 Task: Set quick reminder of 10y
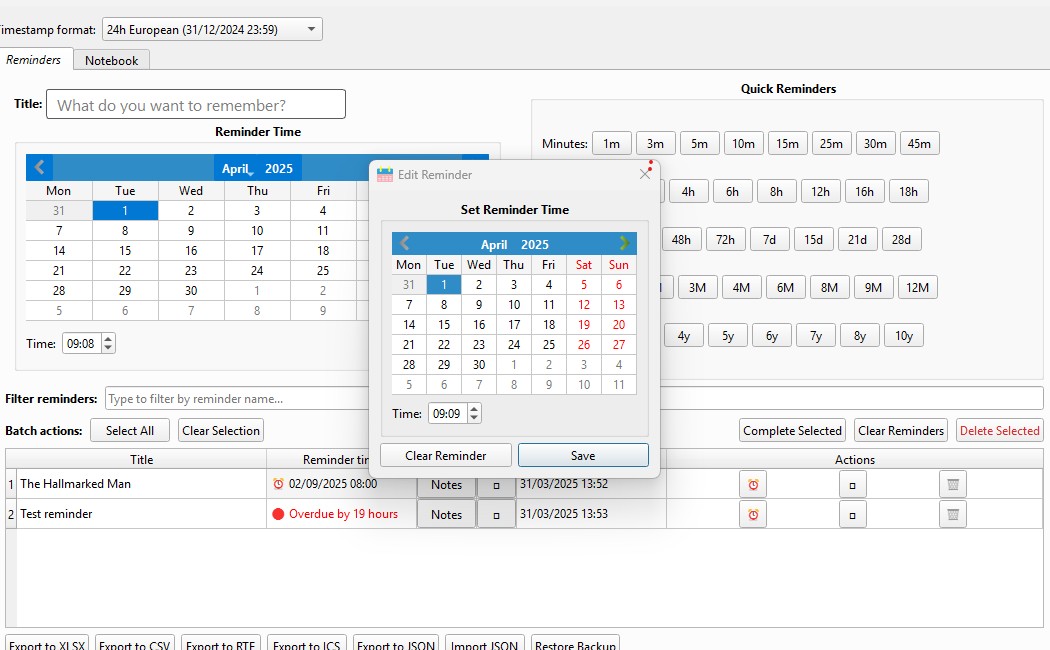point(904,335)
